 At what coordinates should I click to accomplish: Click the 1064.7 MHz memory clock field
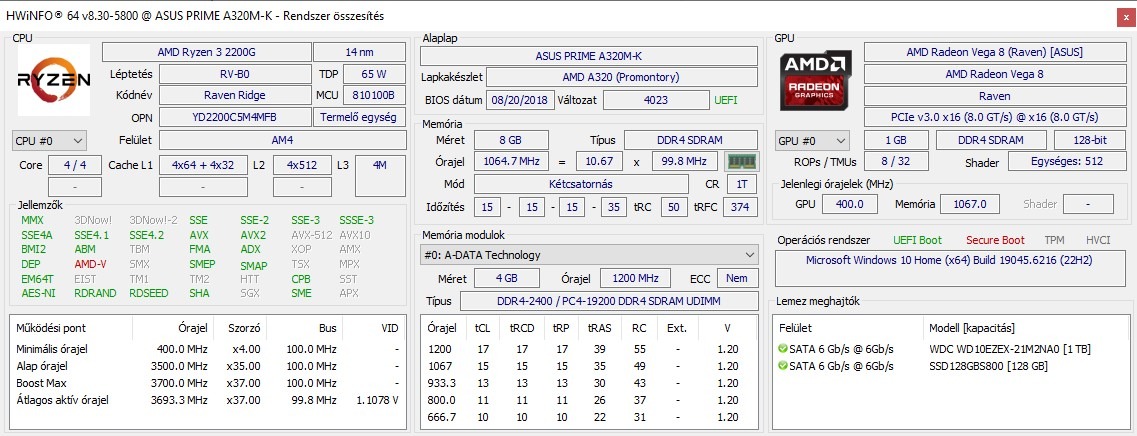click(x=512, y=161)
